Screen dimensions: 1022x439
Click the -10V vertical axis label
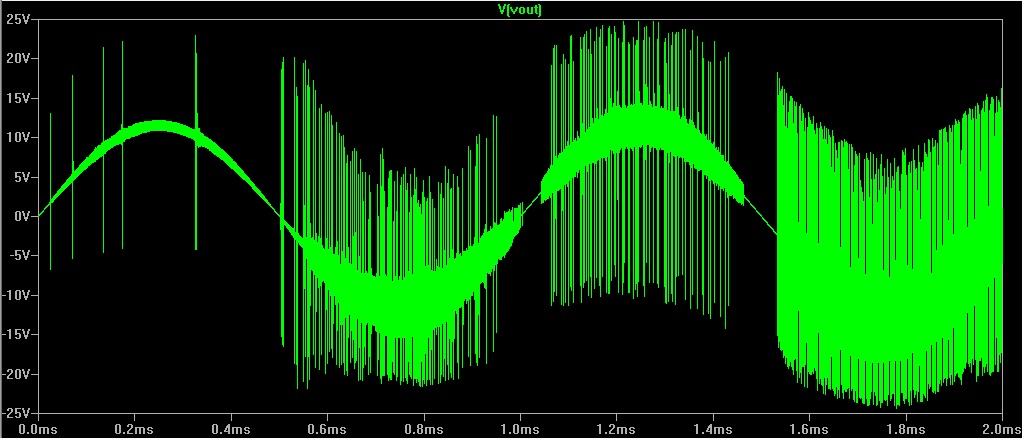(x=18, y=295)
